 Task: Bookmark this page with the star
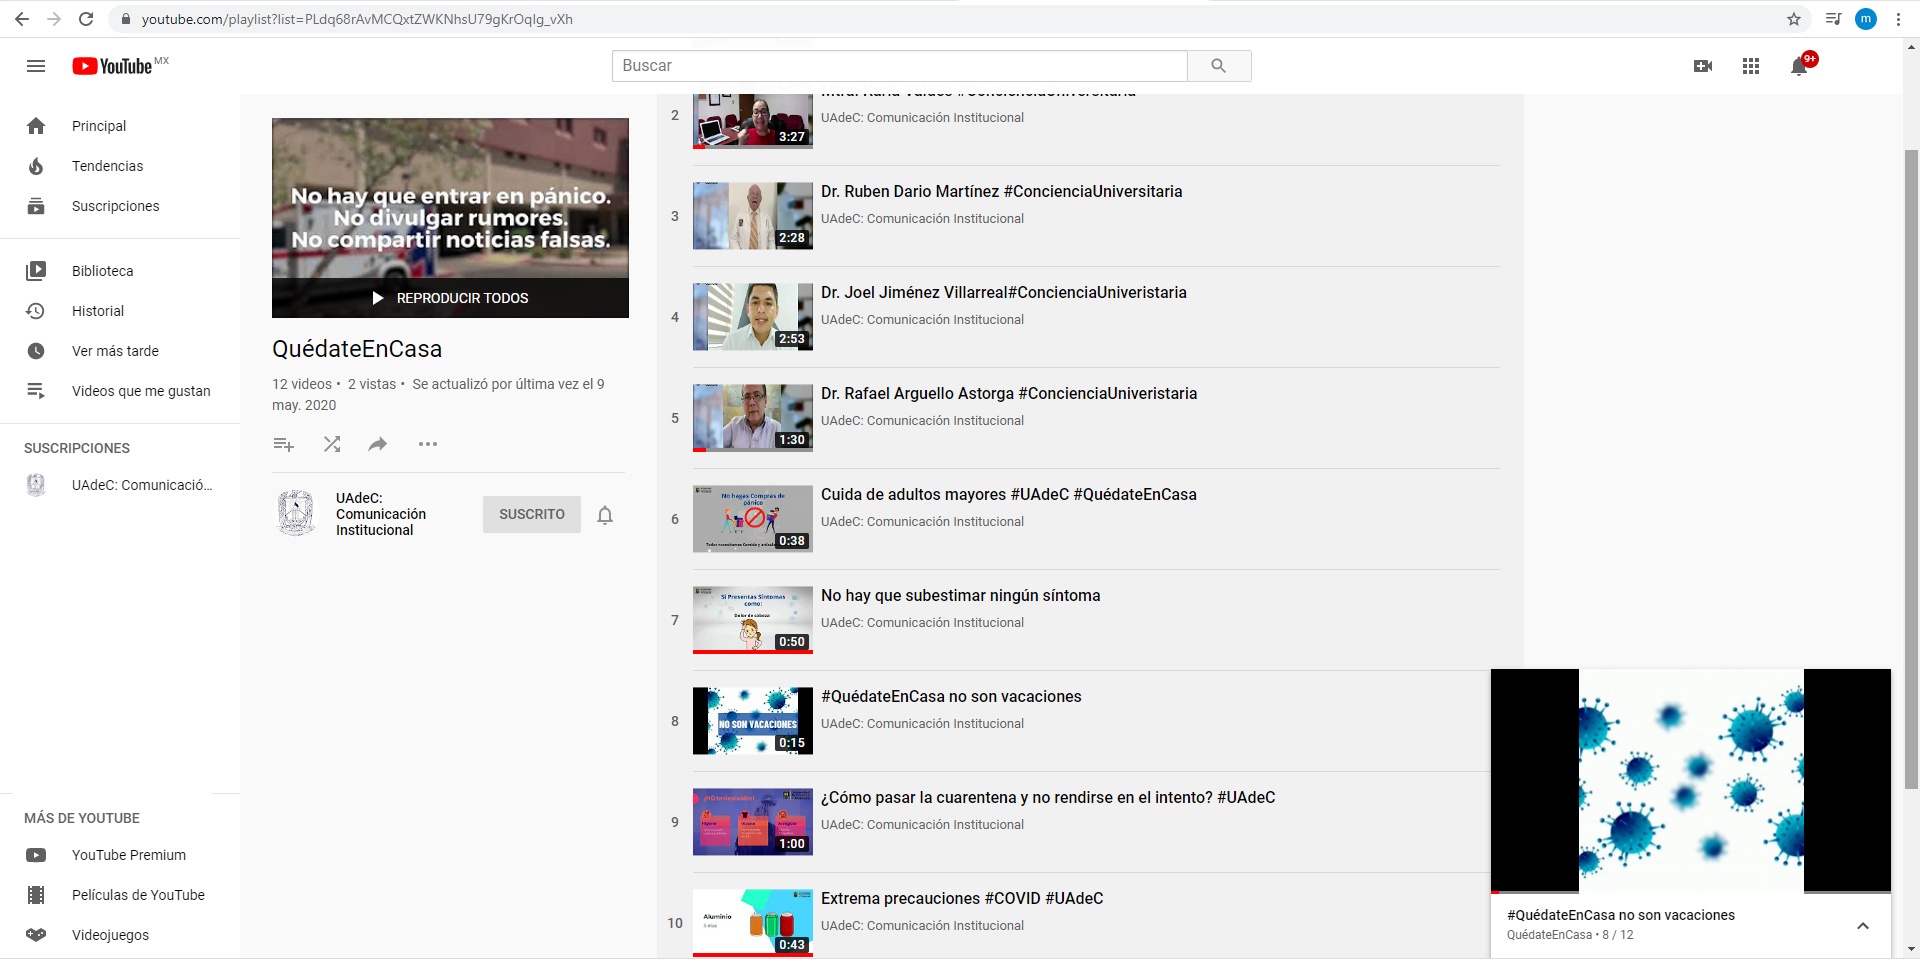pyautogui.click(x=1794, y=19)
